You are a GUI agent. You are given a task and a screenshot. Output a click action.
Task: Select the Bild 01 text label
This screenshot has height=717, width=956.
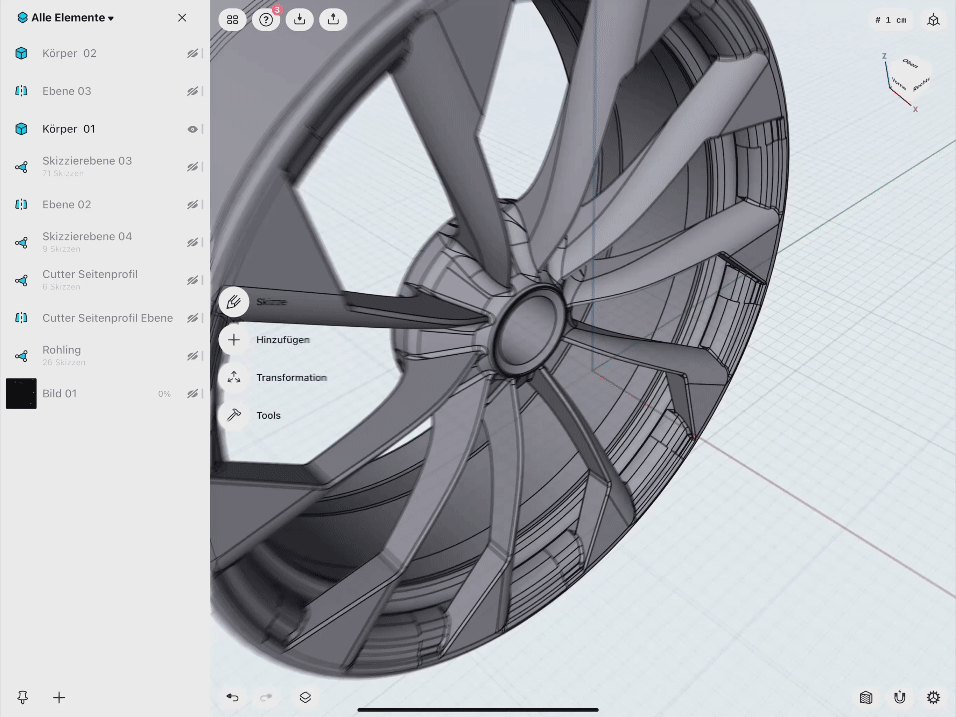[60, 393]
